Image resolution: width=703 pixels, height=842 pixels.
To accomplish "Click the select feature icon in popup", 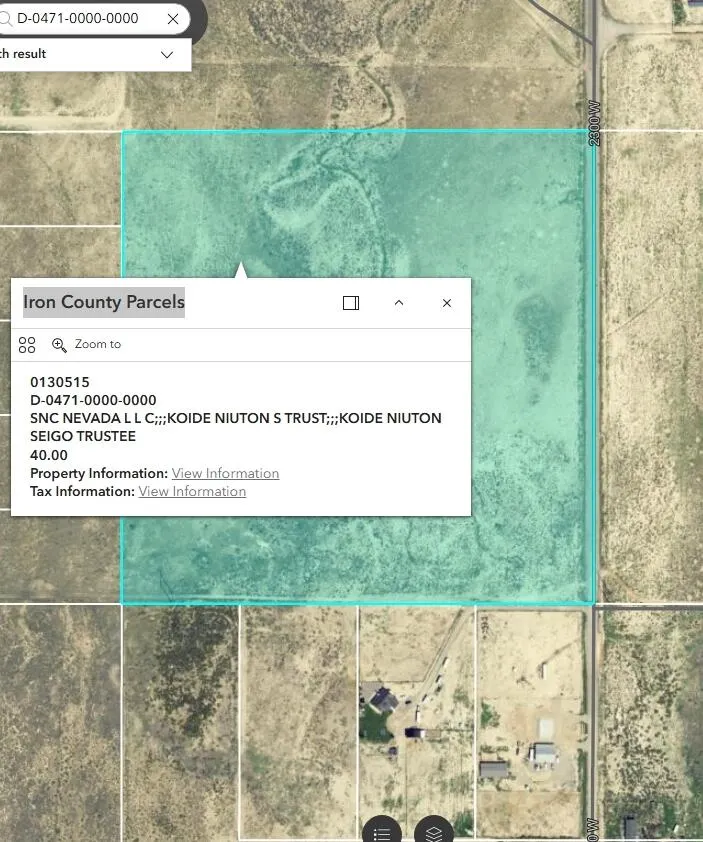I will point(27,345).
